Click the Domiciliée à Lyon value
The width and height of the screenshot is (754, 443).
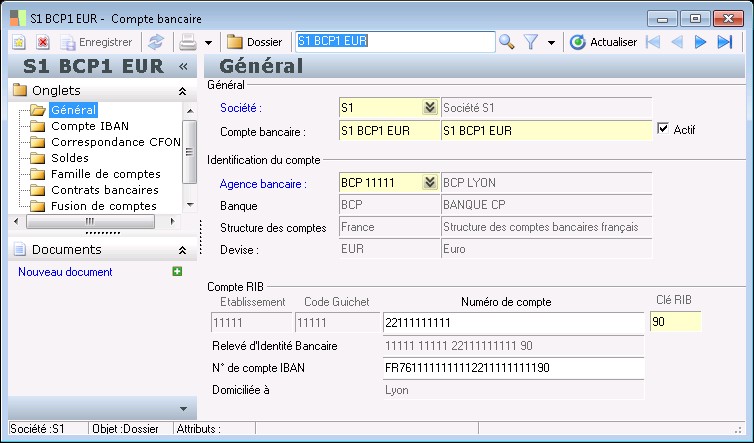tap(513, 390)
